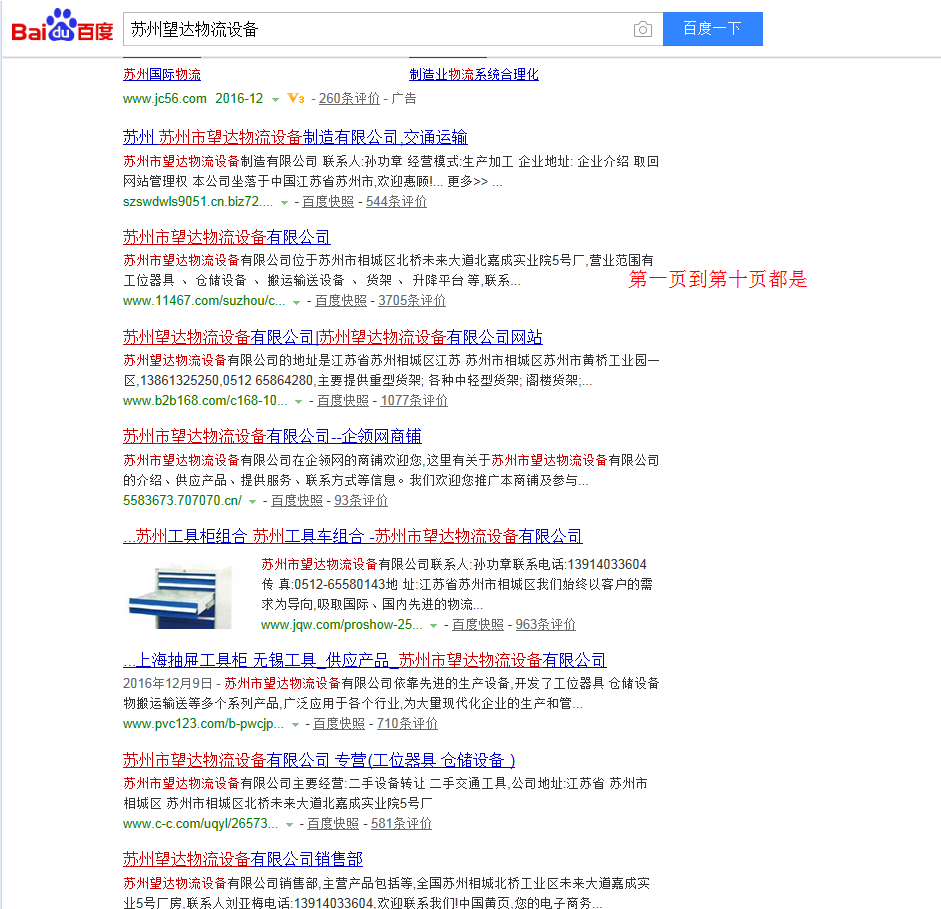
Task: Click the www.jc56.com green URL
Action: [x=165, y=98]
